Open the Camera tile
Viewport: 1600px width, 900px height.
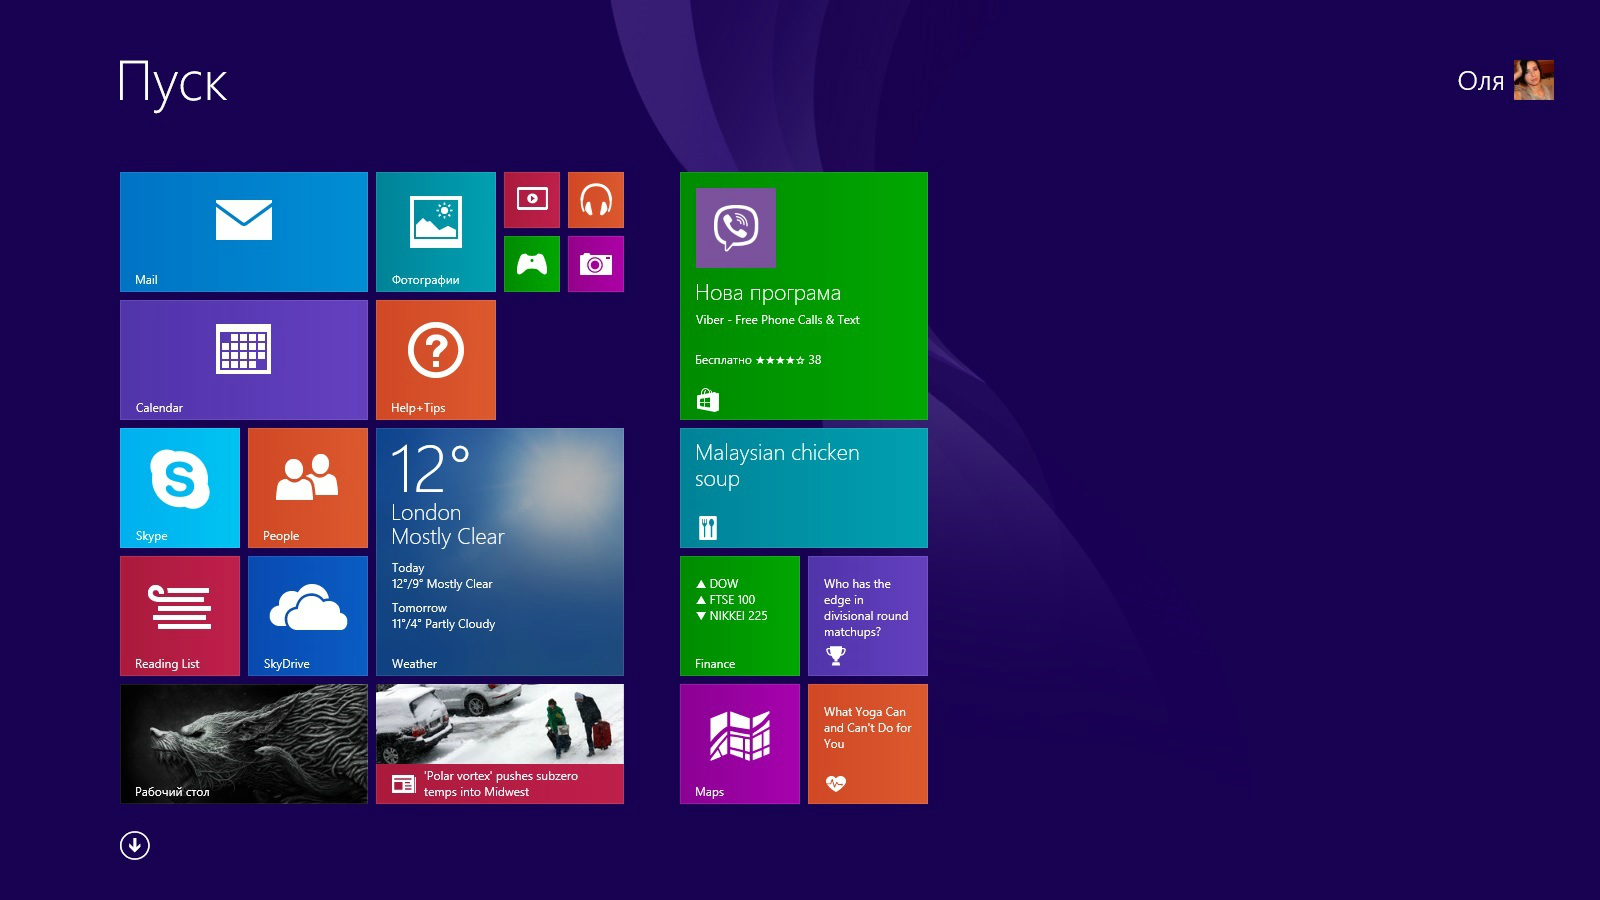[596, 264]
